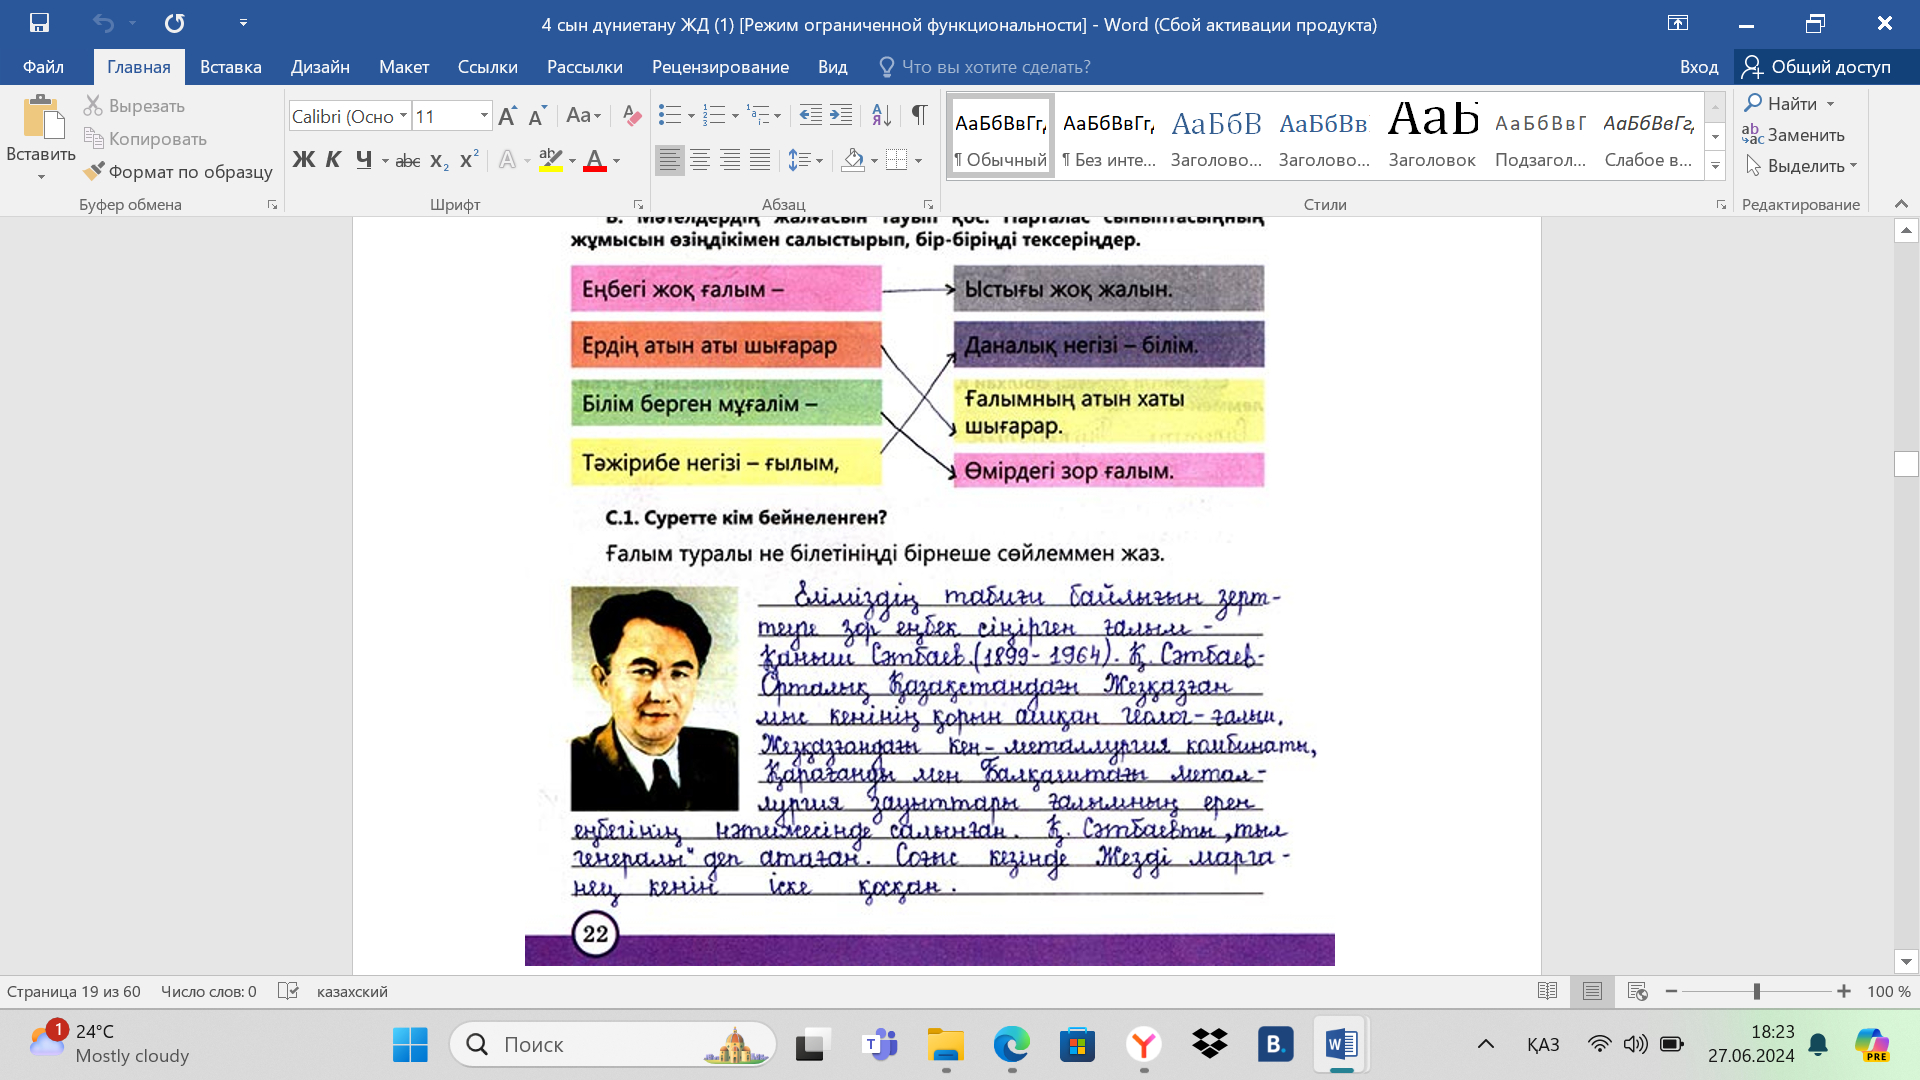Open the font size 11 dropdown

pyautogui.click(x=484, y=116)
